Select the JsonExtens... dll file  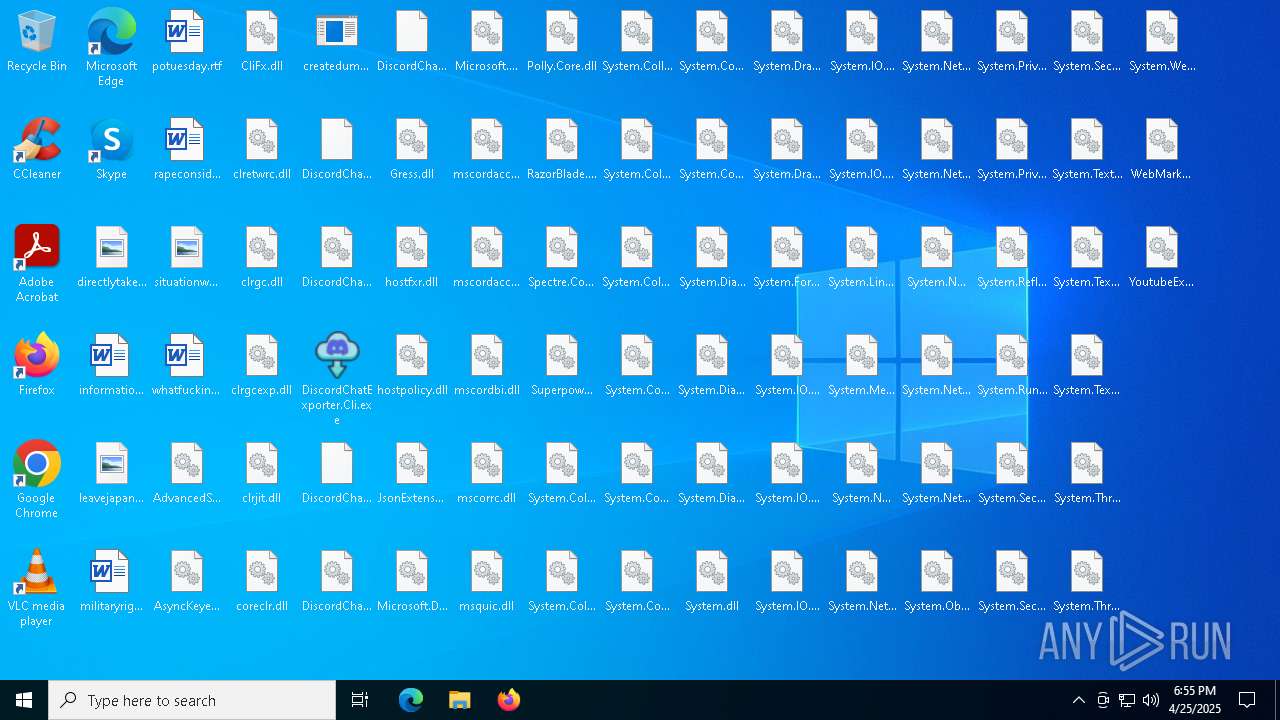(x=412, y=474)
